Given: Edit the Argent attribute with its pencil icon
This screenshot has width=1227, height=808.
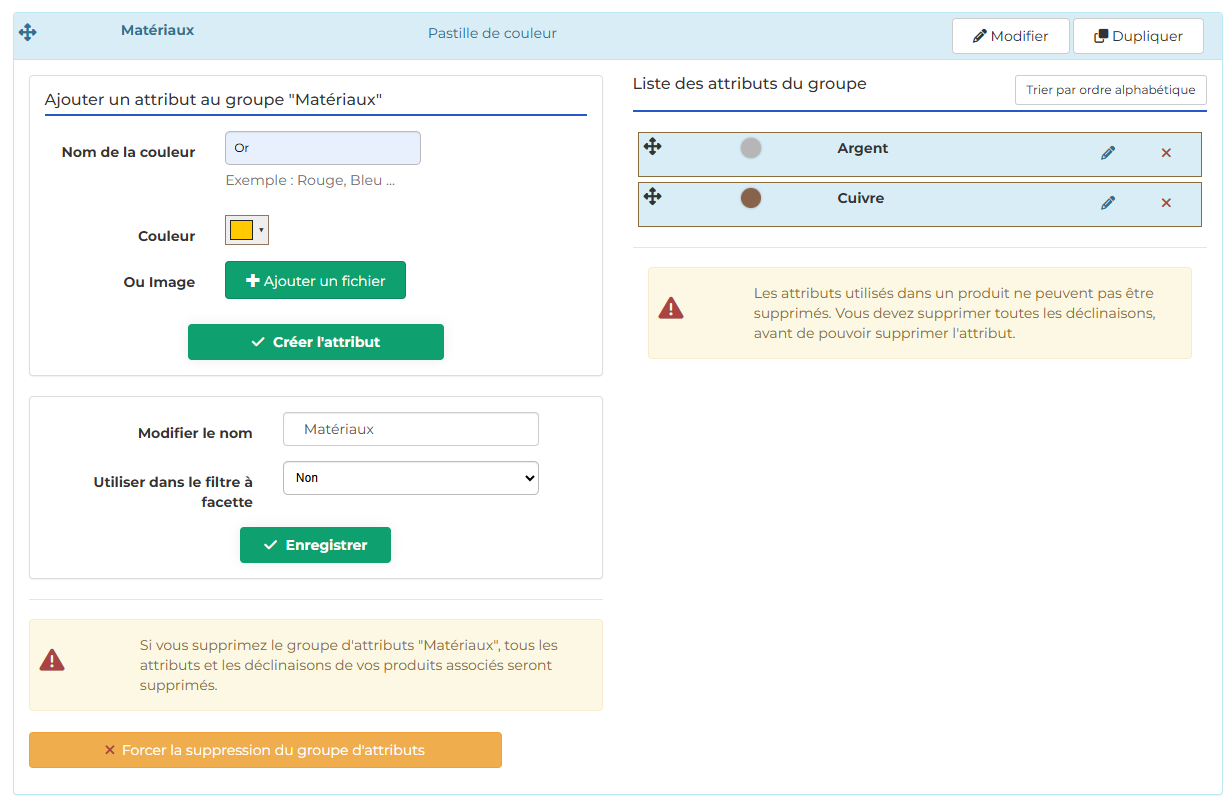Looking at the screenshot, I should tap(1108, 153).
